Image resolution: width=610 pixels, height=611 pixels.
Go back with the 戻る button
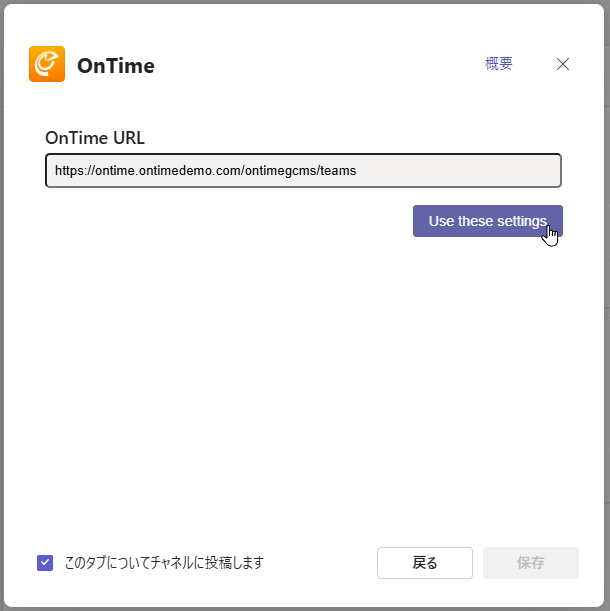click(424, 563)
